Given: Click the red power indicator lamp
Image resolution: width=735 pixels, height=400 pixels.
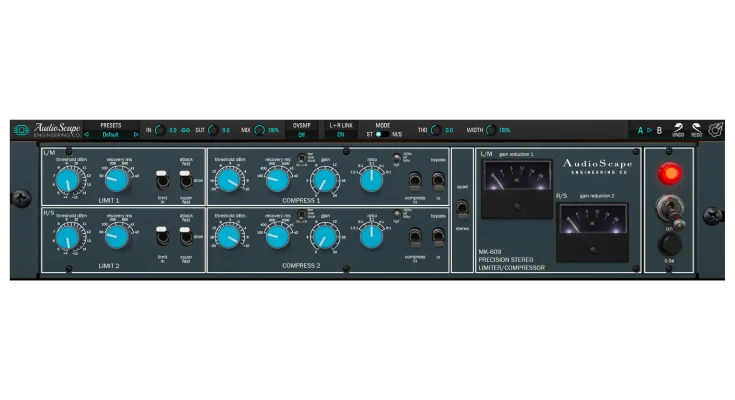Looking at the screenshot, I should [669, 174].
